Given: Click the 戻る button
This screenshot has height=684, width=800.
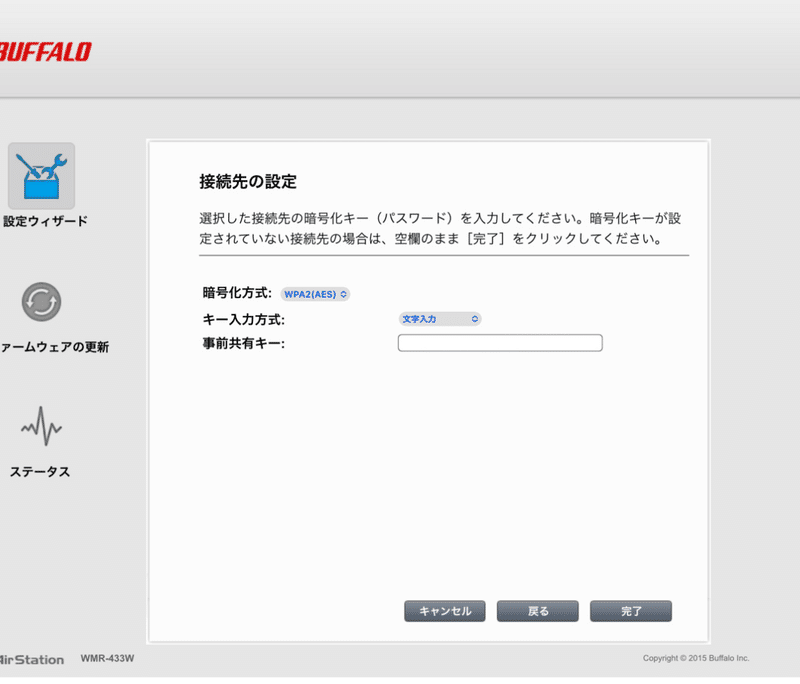Looking at the screenshot, I should (538, 611).
